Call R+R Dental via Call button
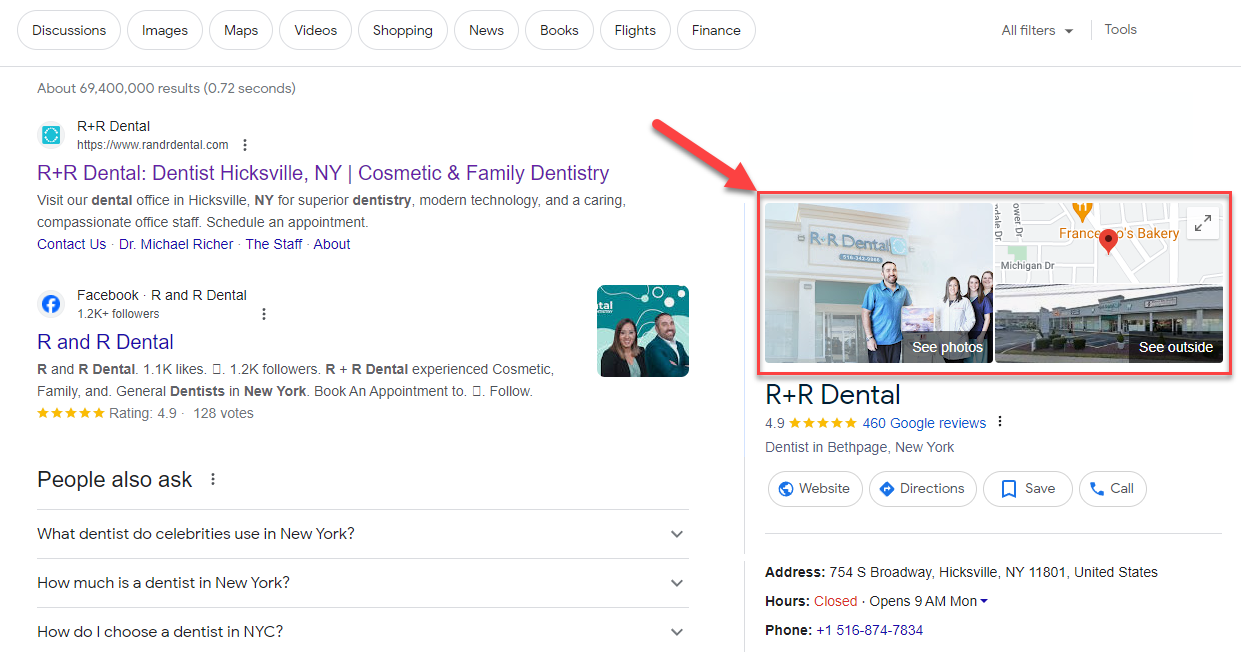Image resolution: width=1241 pixels, height=652 pixels. coord(1112,489)
